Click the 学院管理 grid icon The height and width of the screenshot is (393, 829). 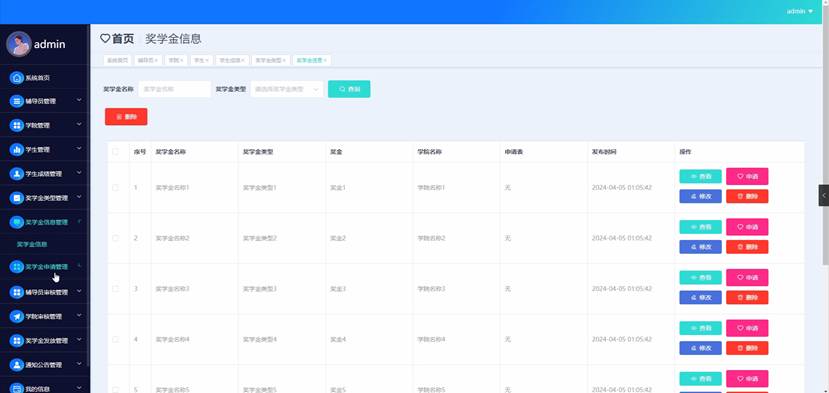[x=17, y=125]
